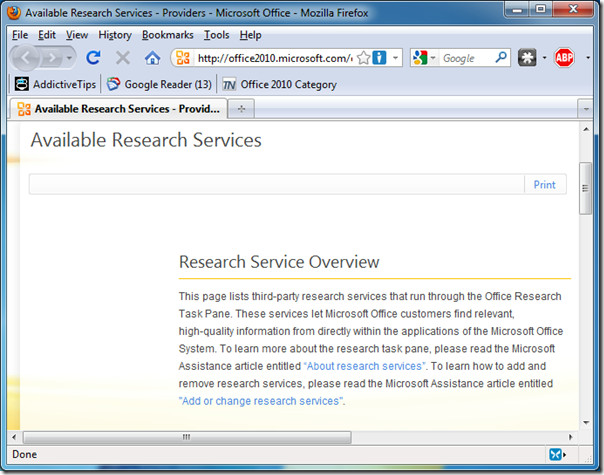Click the dark asterisk extension icon

[x=527, y=58]
